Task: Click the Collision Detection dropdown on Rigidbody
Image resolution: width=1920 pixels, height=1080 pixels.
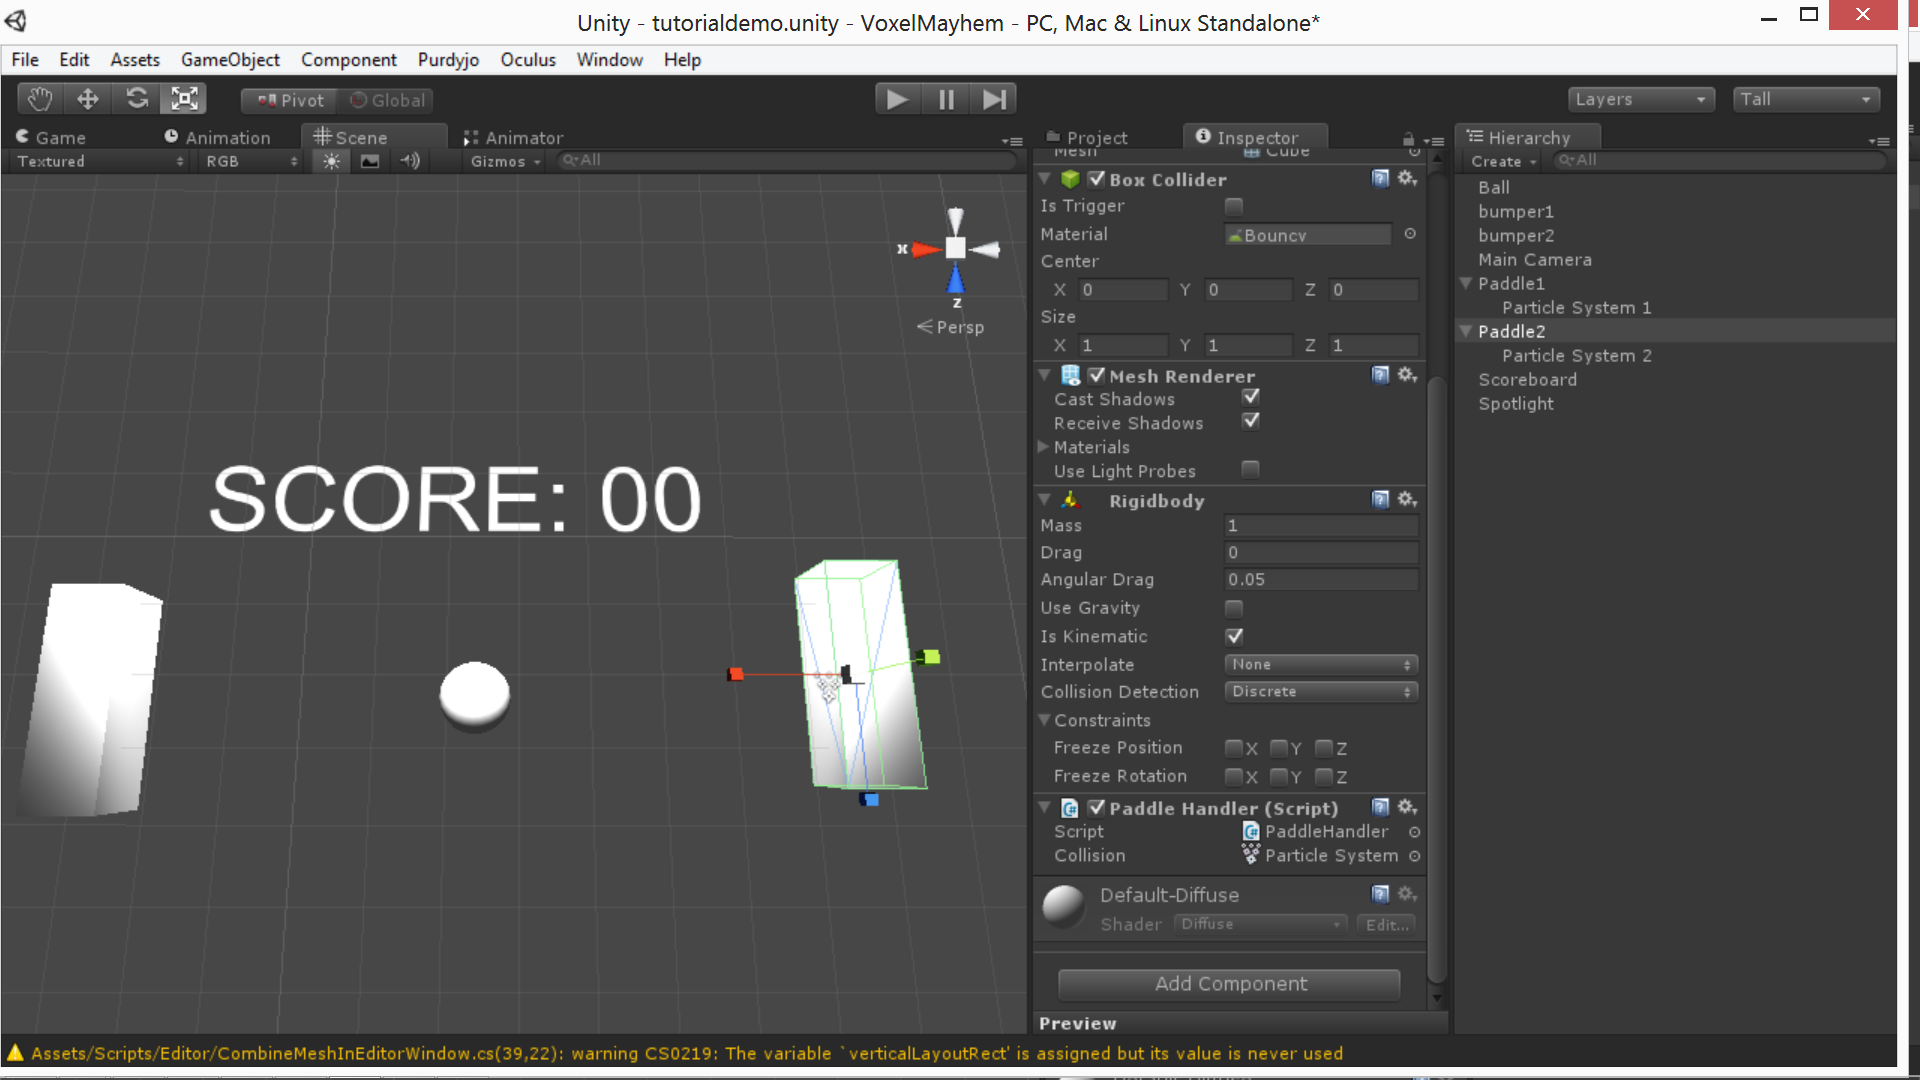Action: click(x=1319, y=691)
